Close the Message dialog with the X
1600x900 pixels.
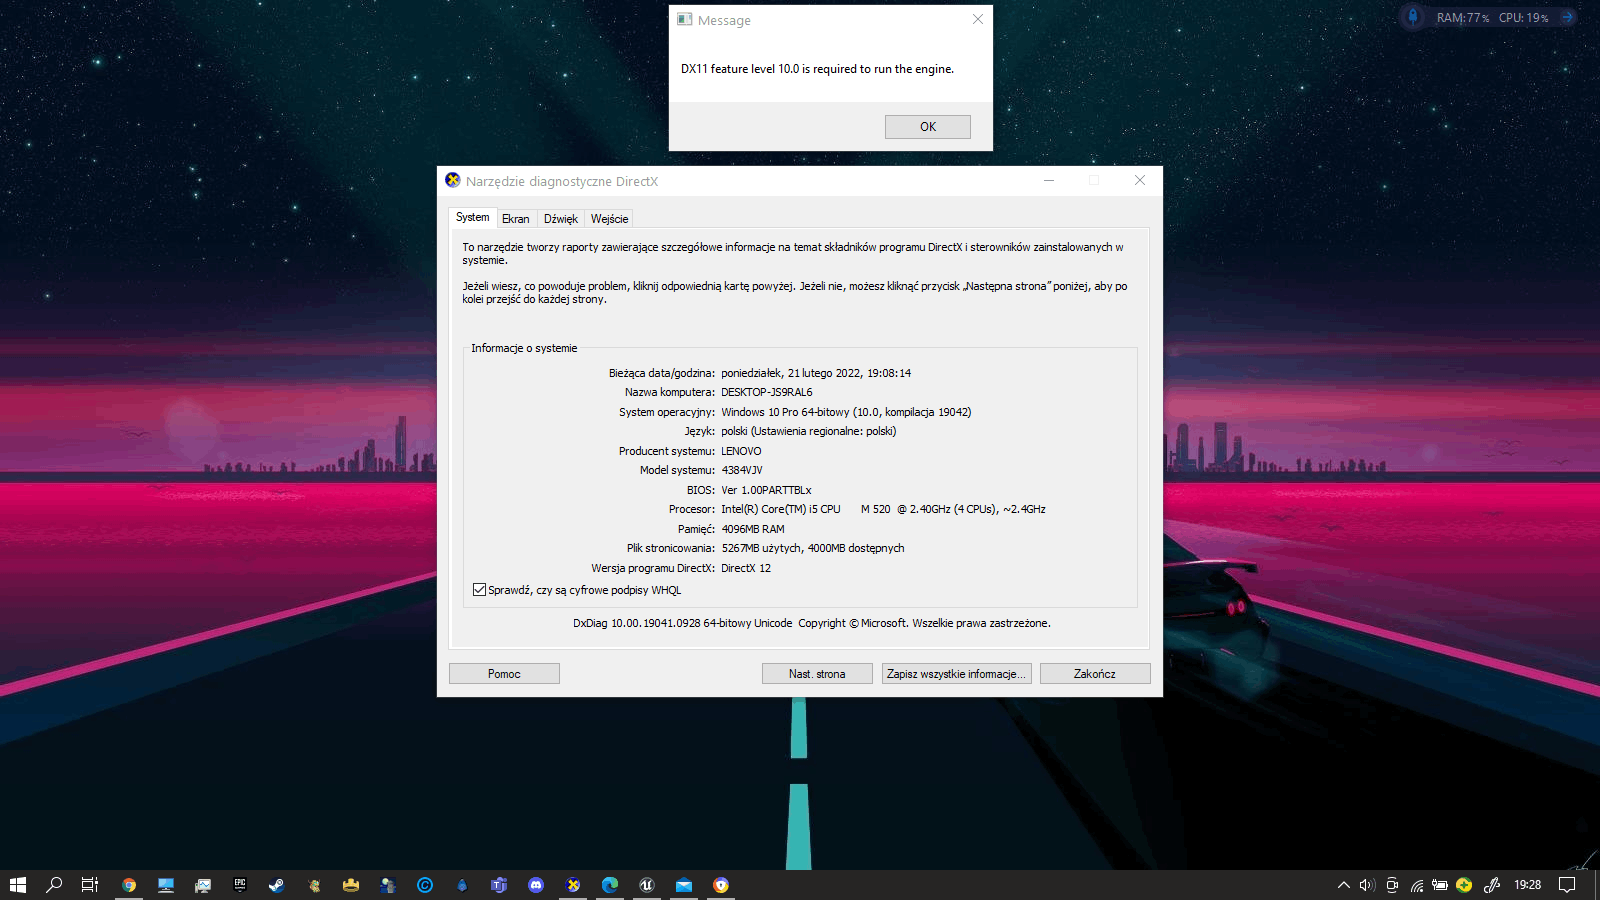[x=978, y=19]
